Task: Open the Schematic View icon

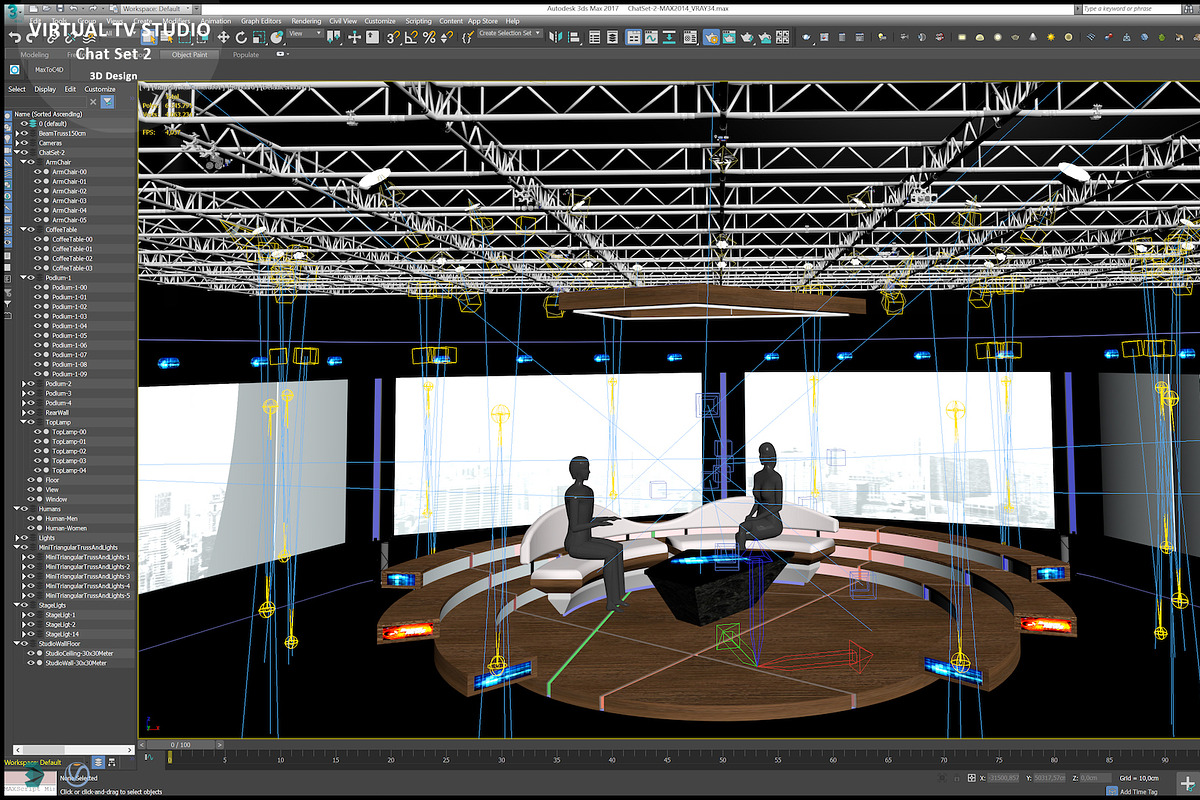Action: click(x=669, y=38)
